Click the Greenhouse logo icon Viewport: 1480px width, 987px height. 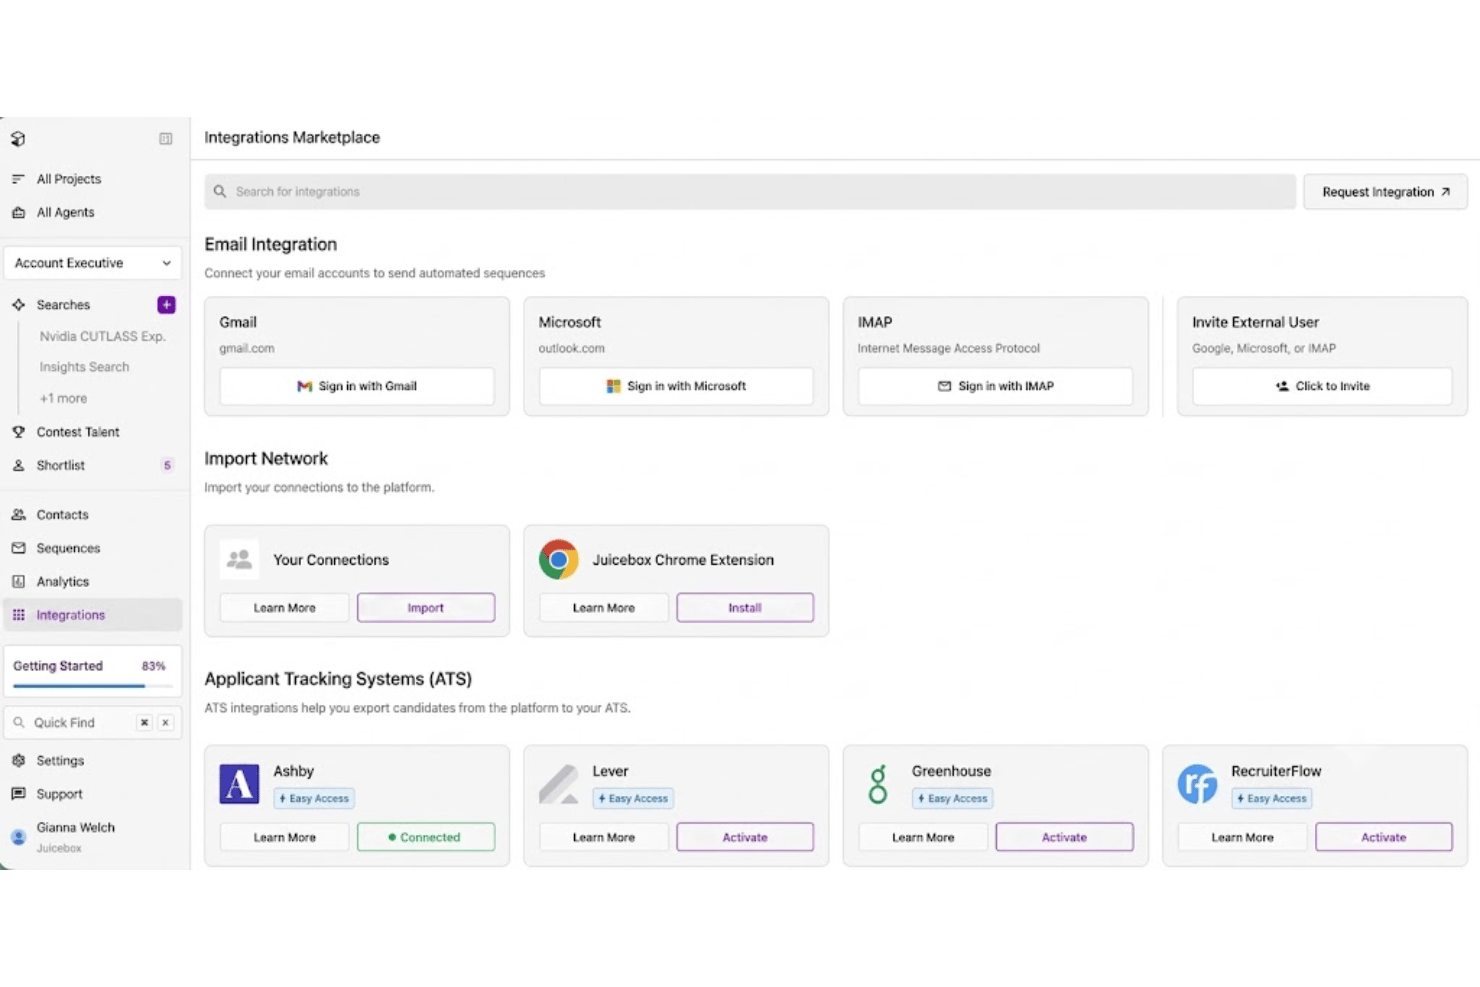[878, 784]
